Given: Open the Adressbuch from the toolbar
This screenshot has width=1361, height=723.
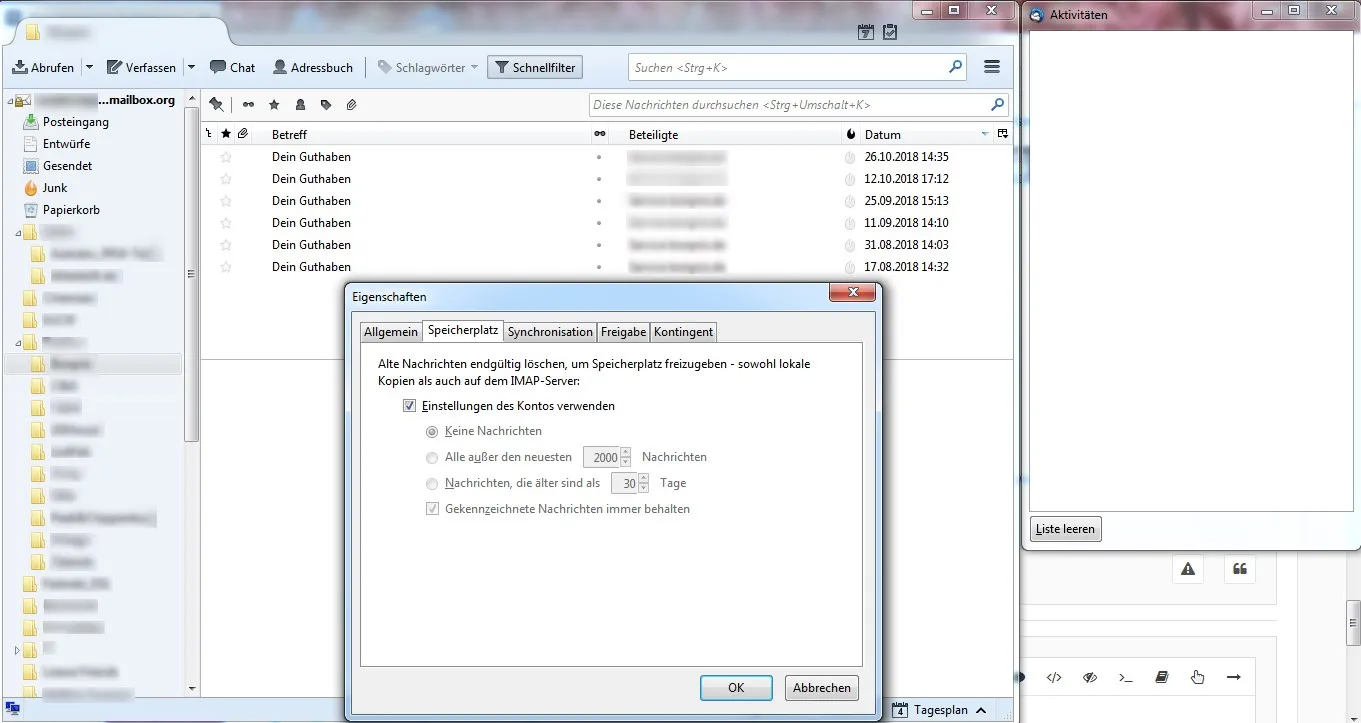Looking at the screenshot, I should (x=313, y=67).
